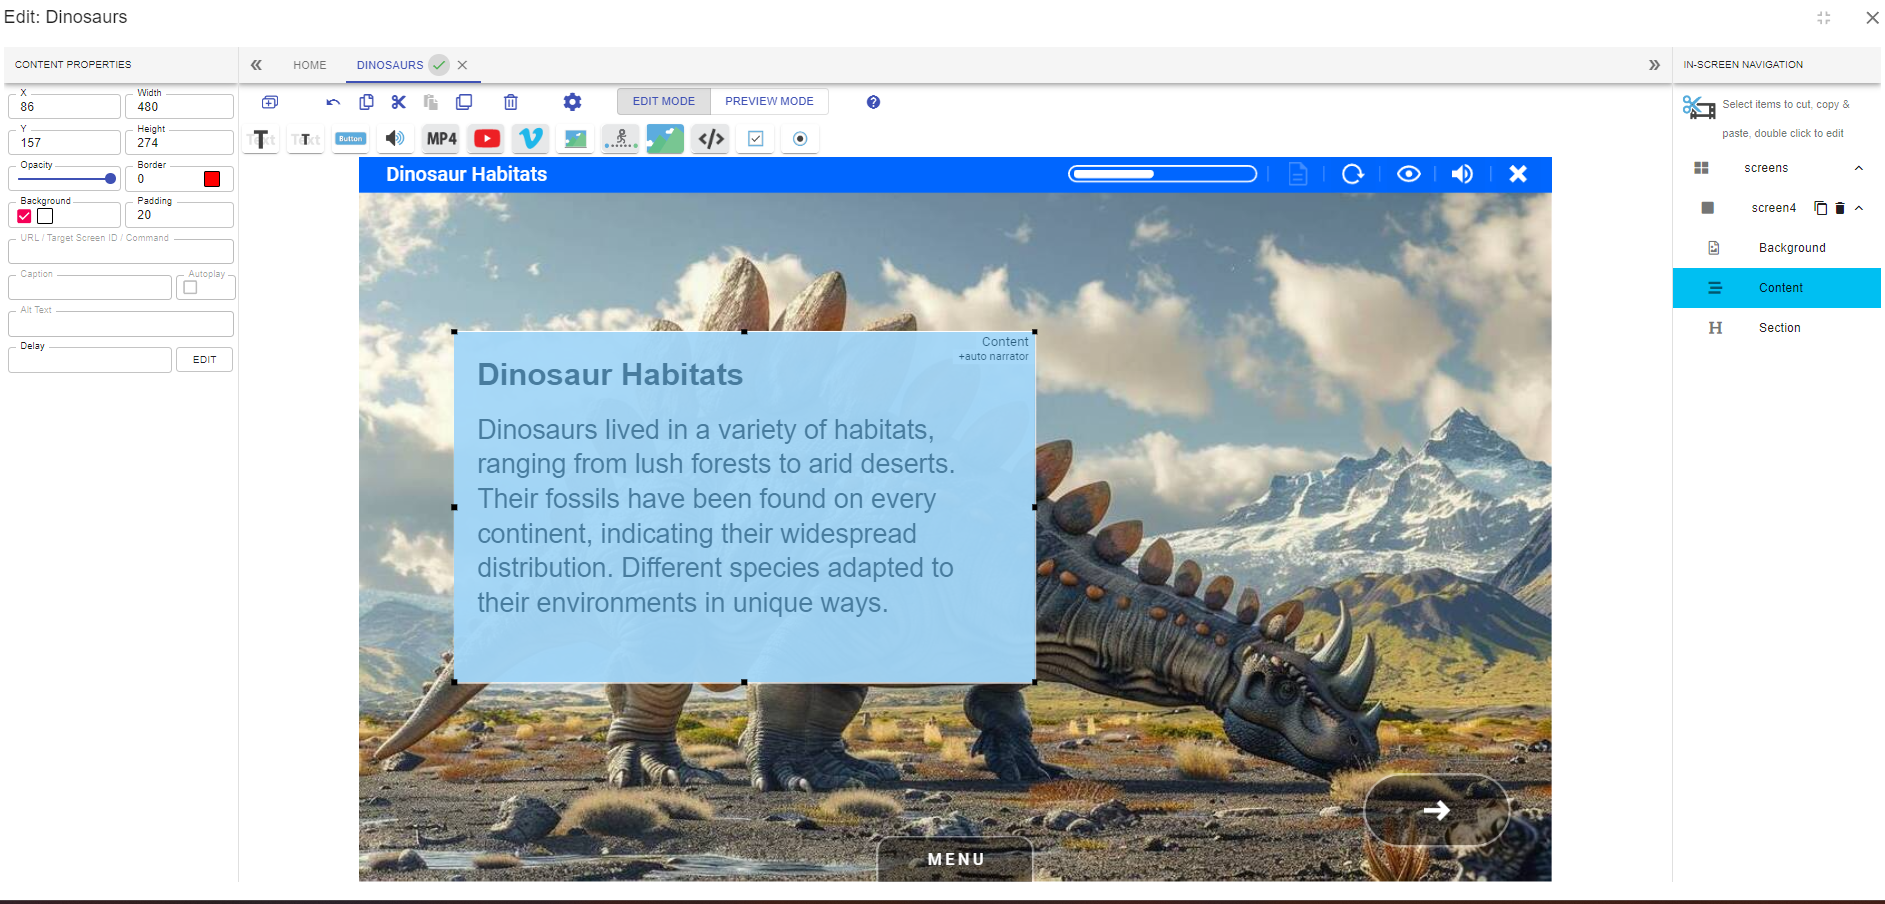Click the mountain background image icon
This screenshot has height=904, width=1885.
[x=665, y=139]
